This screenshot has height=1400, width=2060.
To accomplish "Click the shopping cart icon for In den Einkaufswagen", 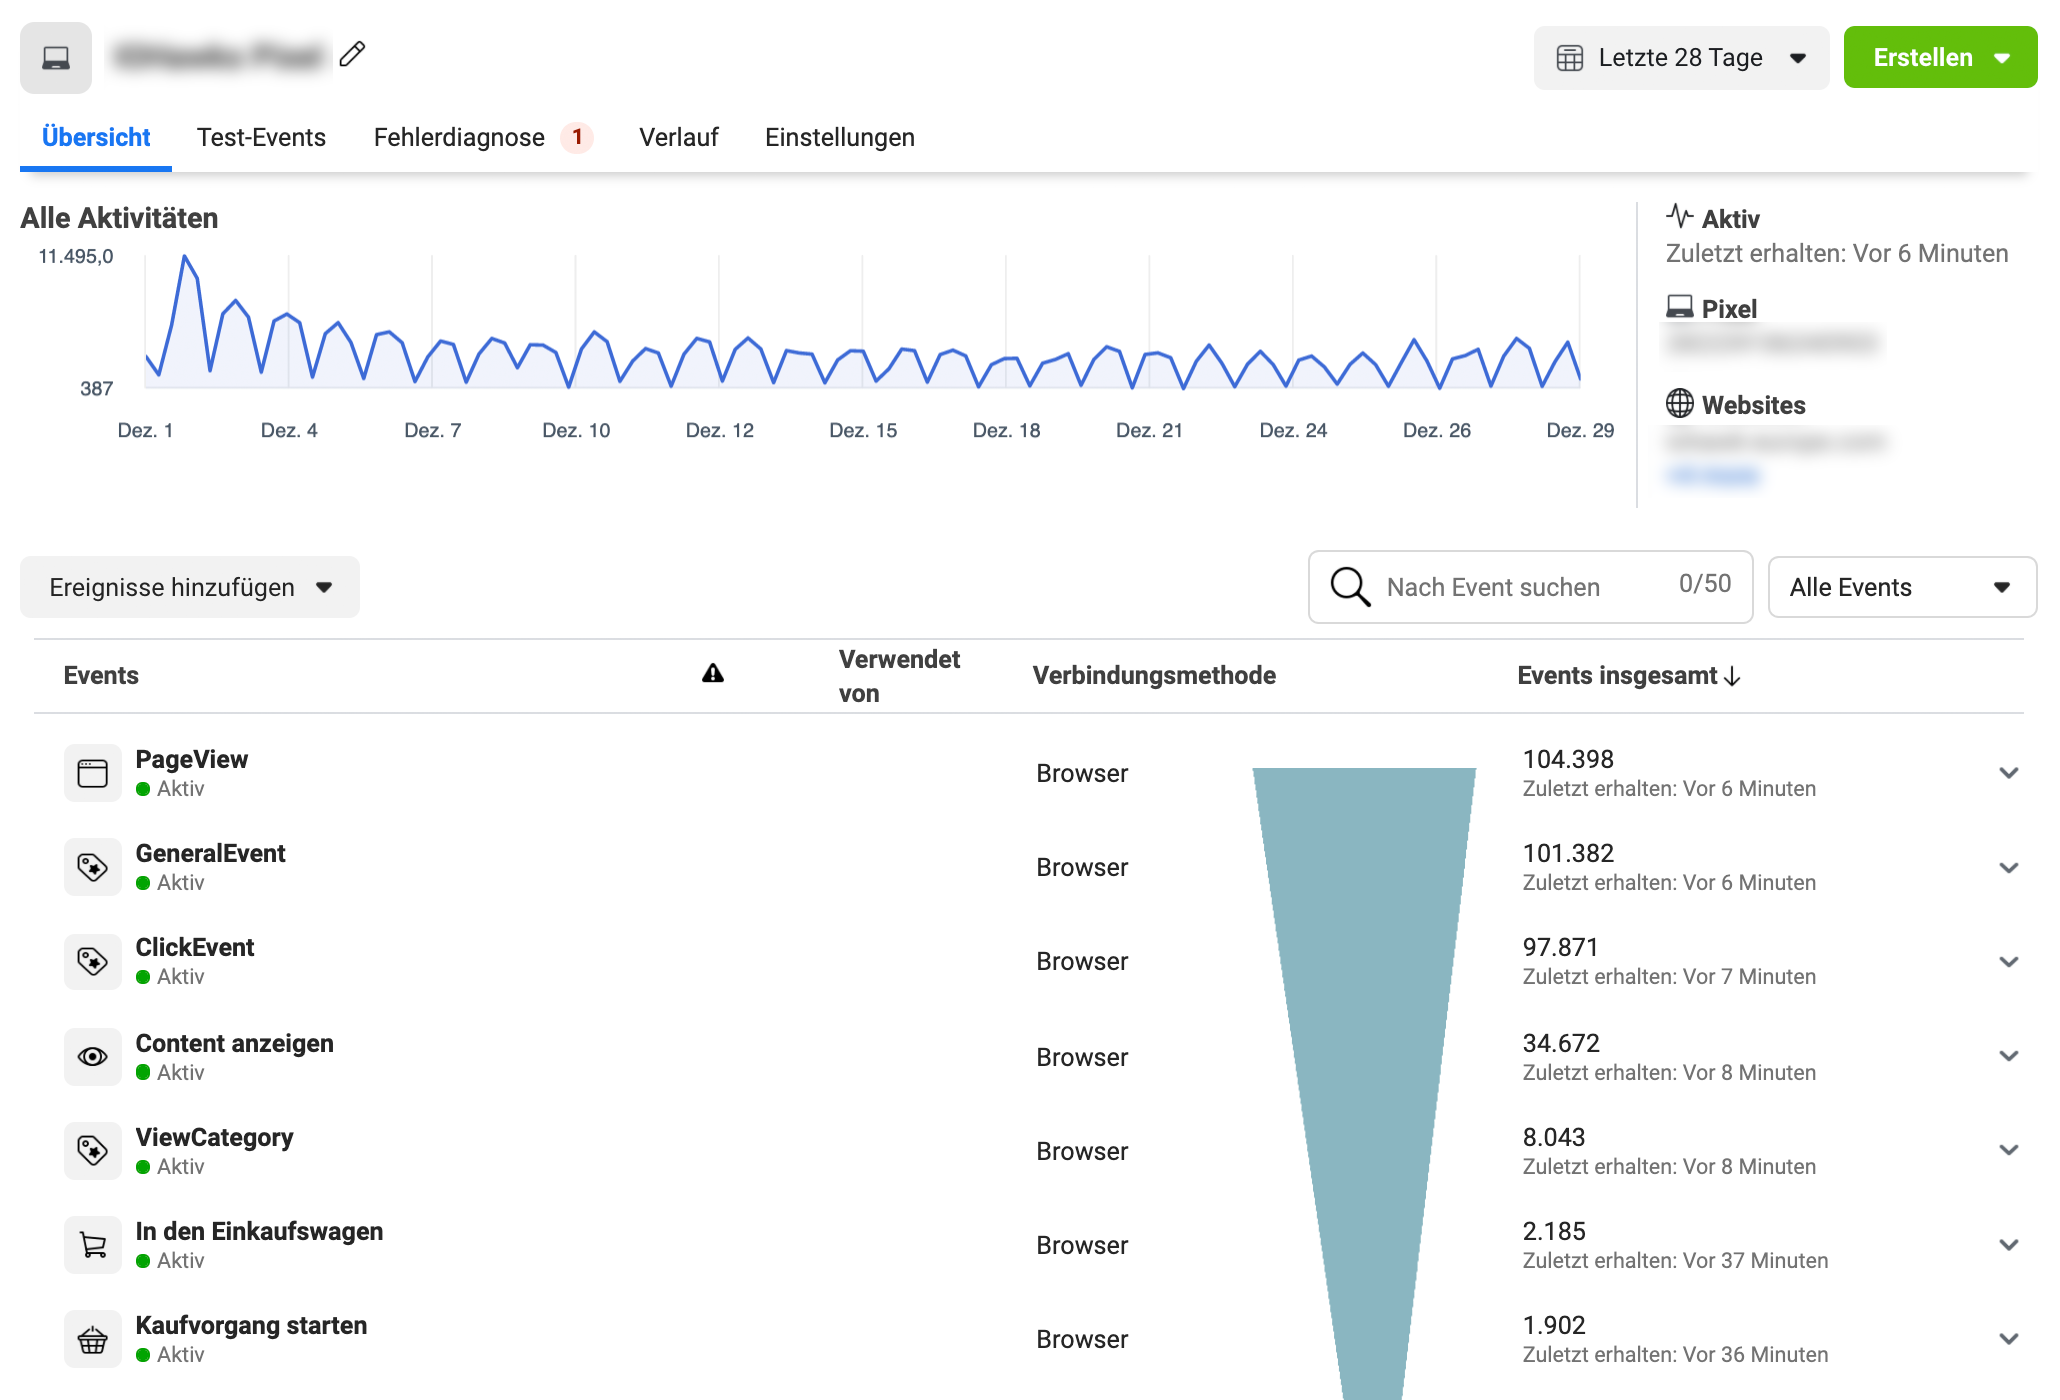I will tap(93, 1245).
